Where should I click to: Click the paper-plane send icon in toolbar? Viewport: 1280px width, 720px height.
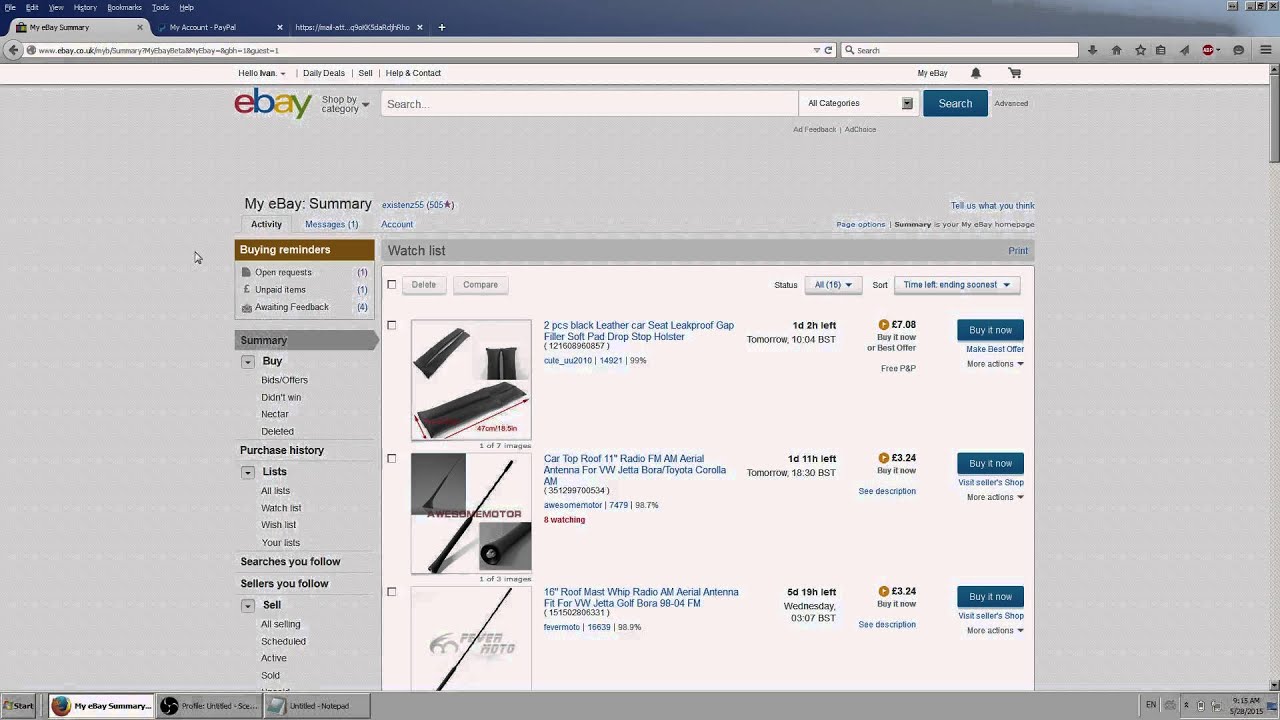(1184, 50)
